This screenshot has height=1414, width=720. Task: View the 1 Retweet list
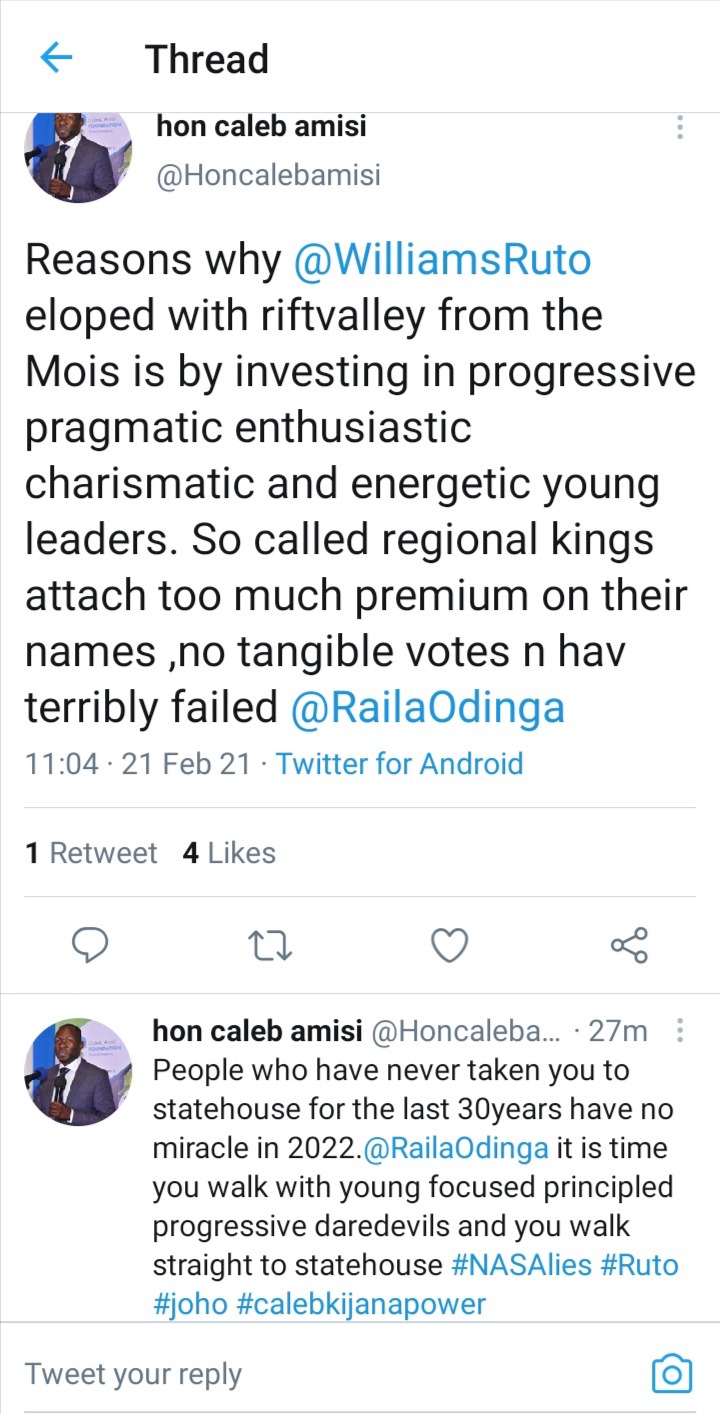point(91,853)
